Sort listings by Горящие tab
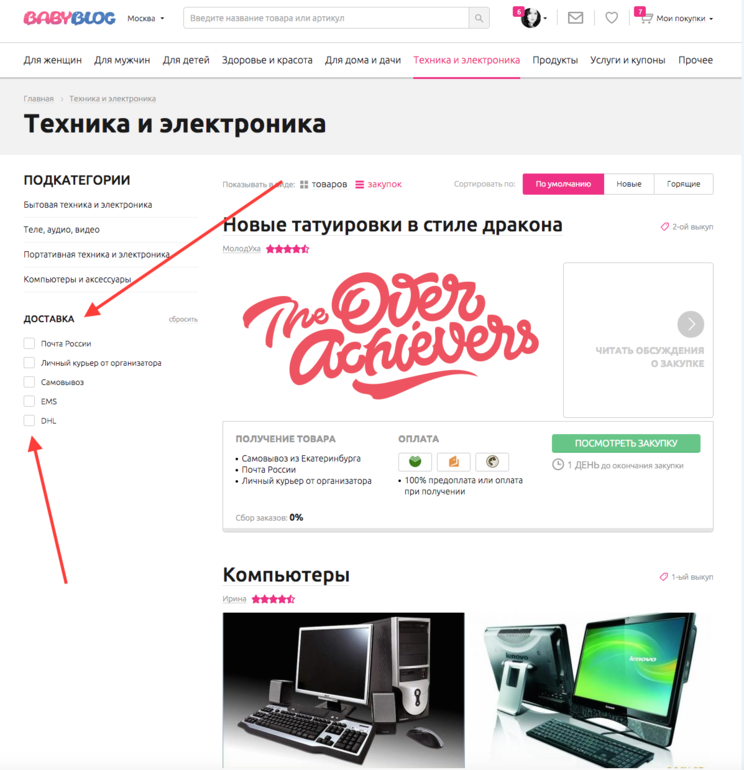744x770 pixels. coord(684,184)
